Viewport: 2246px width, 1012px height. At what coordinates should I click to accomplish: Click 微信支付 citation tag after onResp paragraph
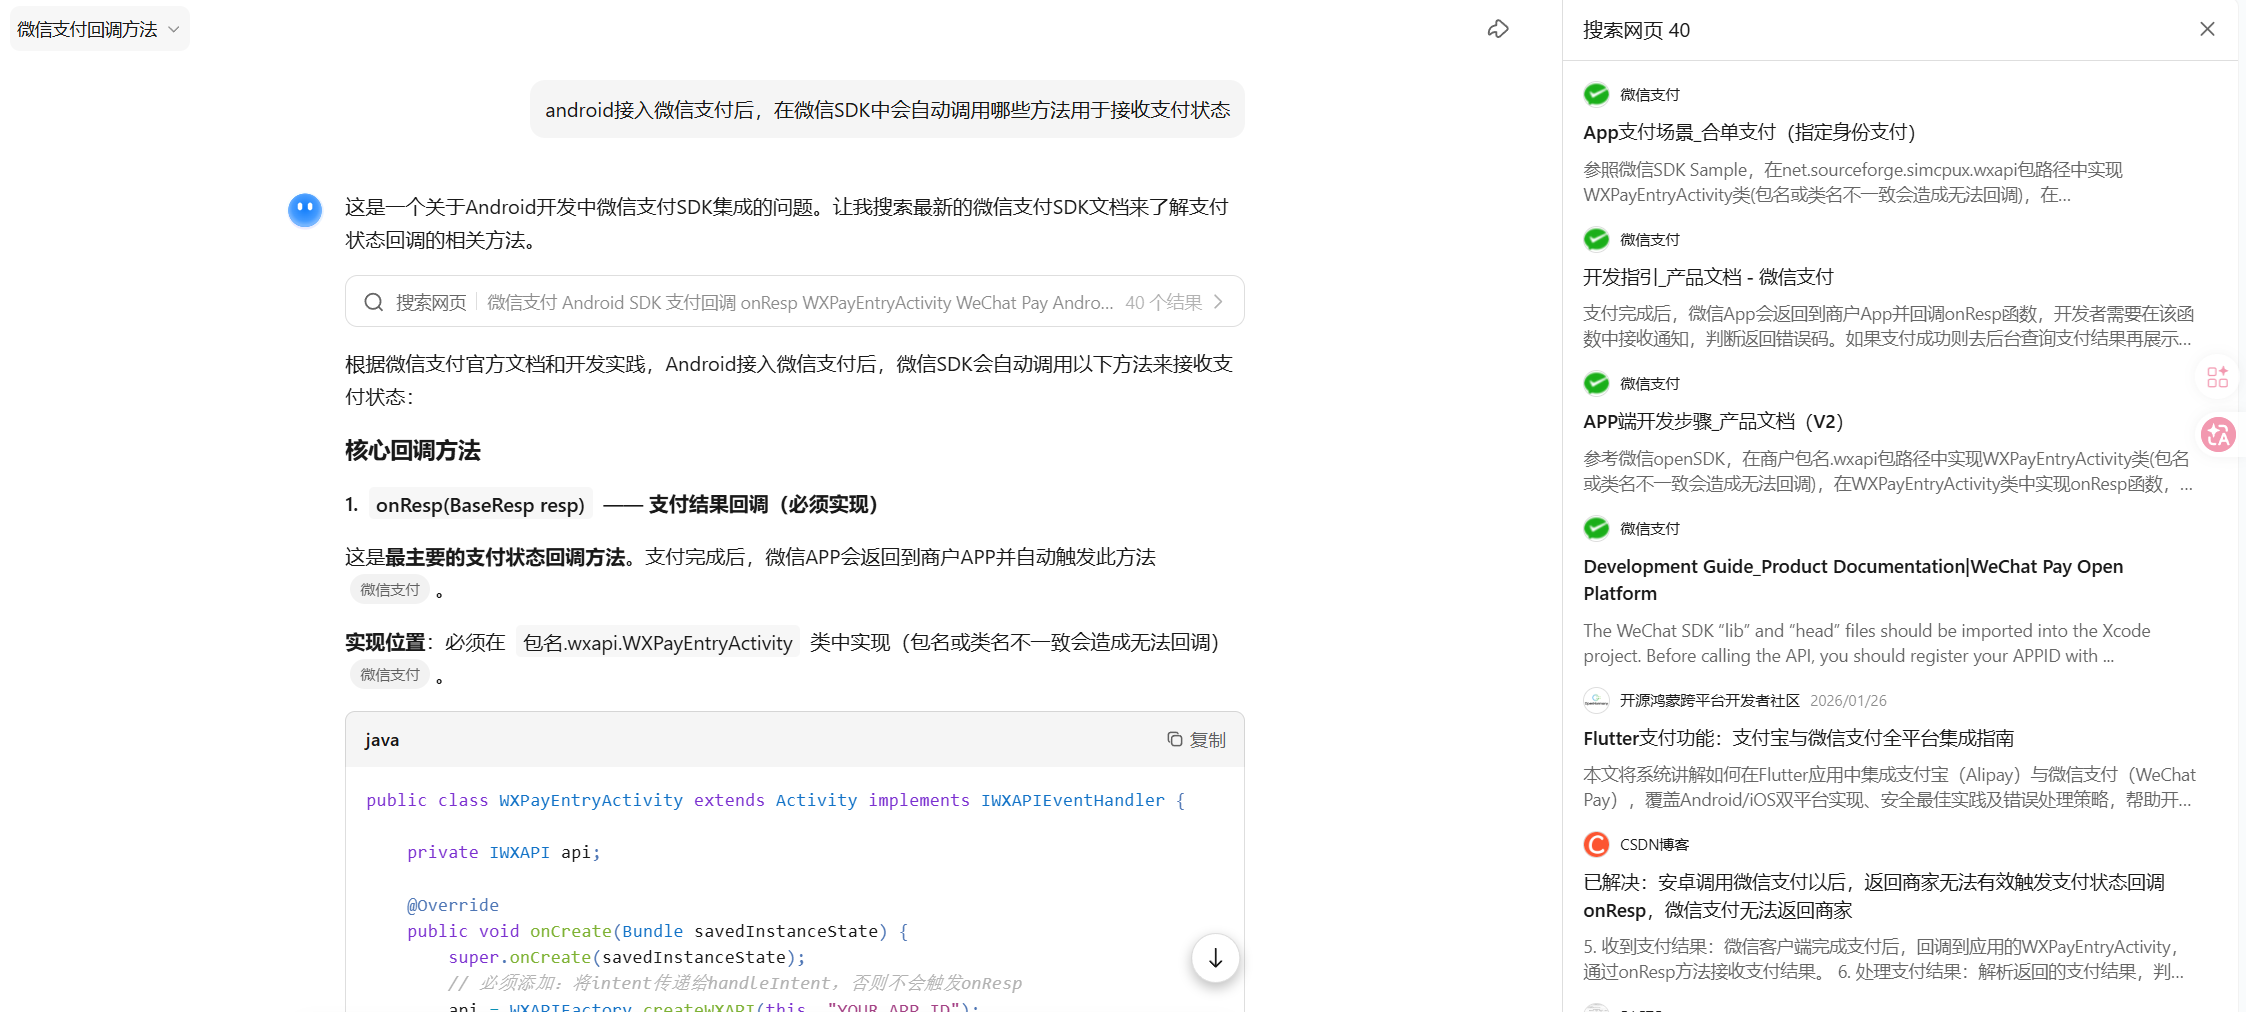point(390,590)
